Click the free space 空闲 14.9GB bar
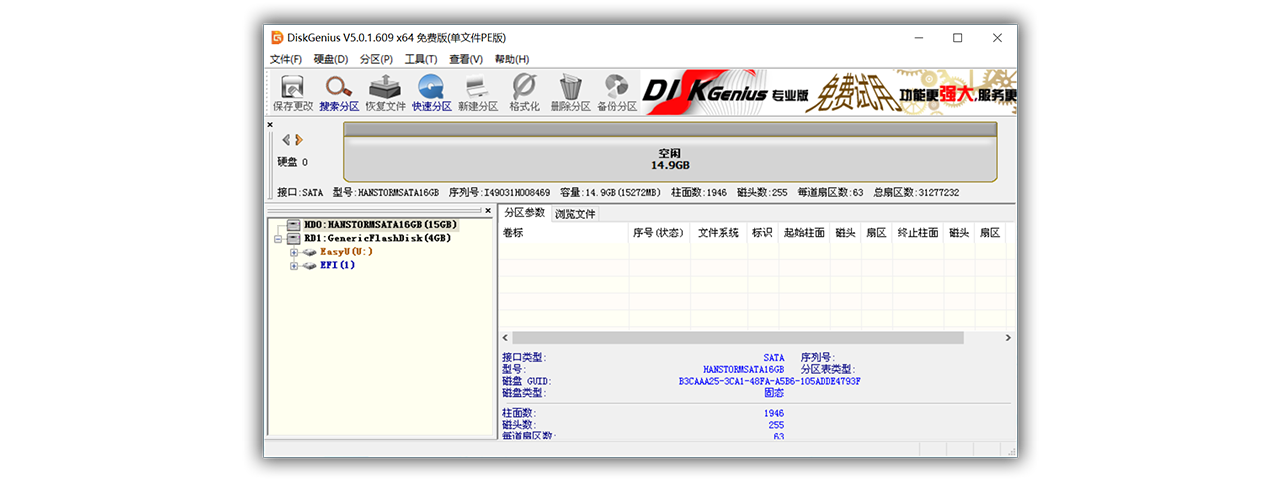 670,158
